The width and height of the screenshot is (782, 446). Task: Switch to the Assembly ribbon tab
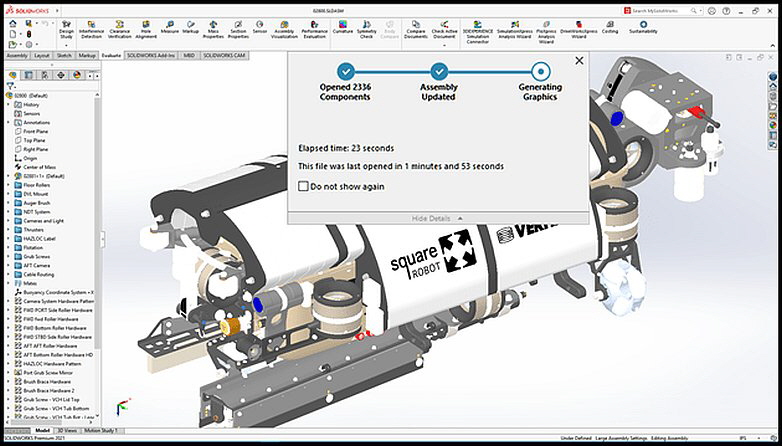click(17, 55)
